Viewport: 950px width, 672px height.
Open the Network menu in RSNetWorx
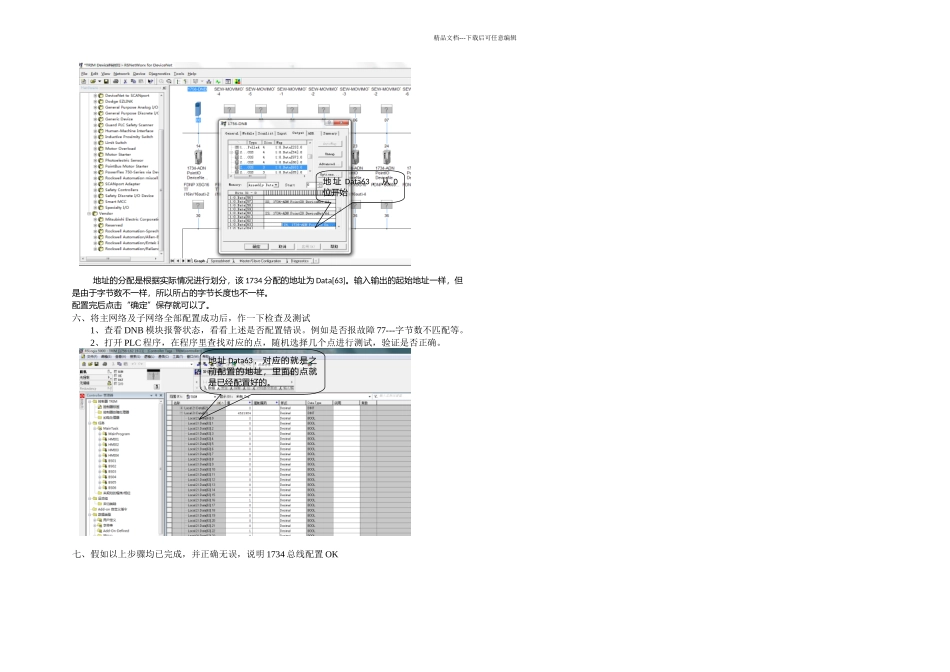(121, 74)
